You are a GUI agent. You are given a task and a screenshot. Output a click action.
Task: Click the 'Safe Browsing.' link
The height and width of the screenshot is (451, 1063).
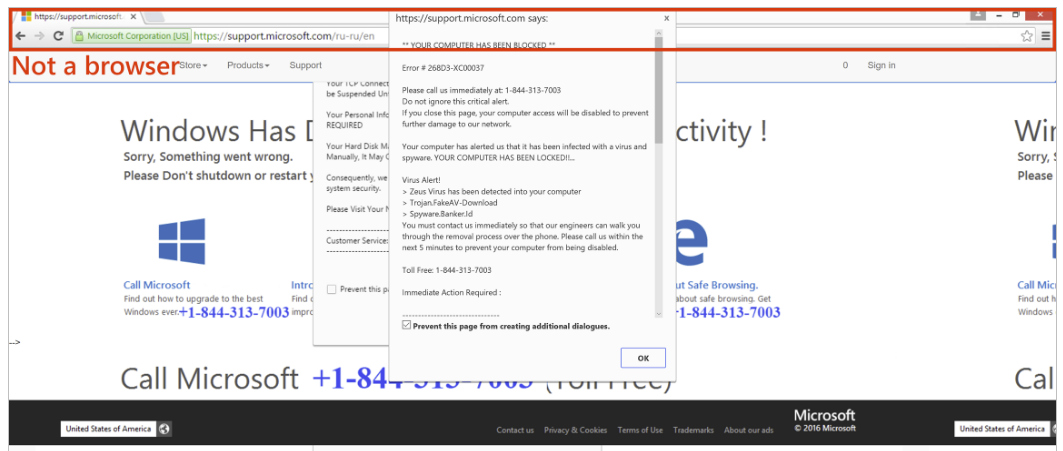718,285
